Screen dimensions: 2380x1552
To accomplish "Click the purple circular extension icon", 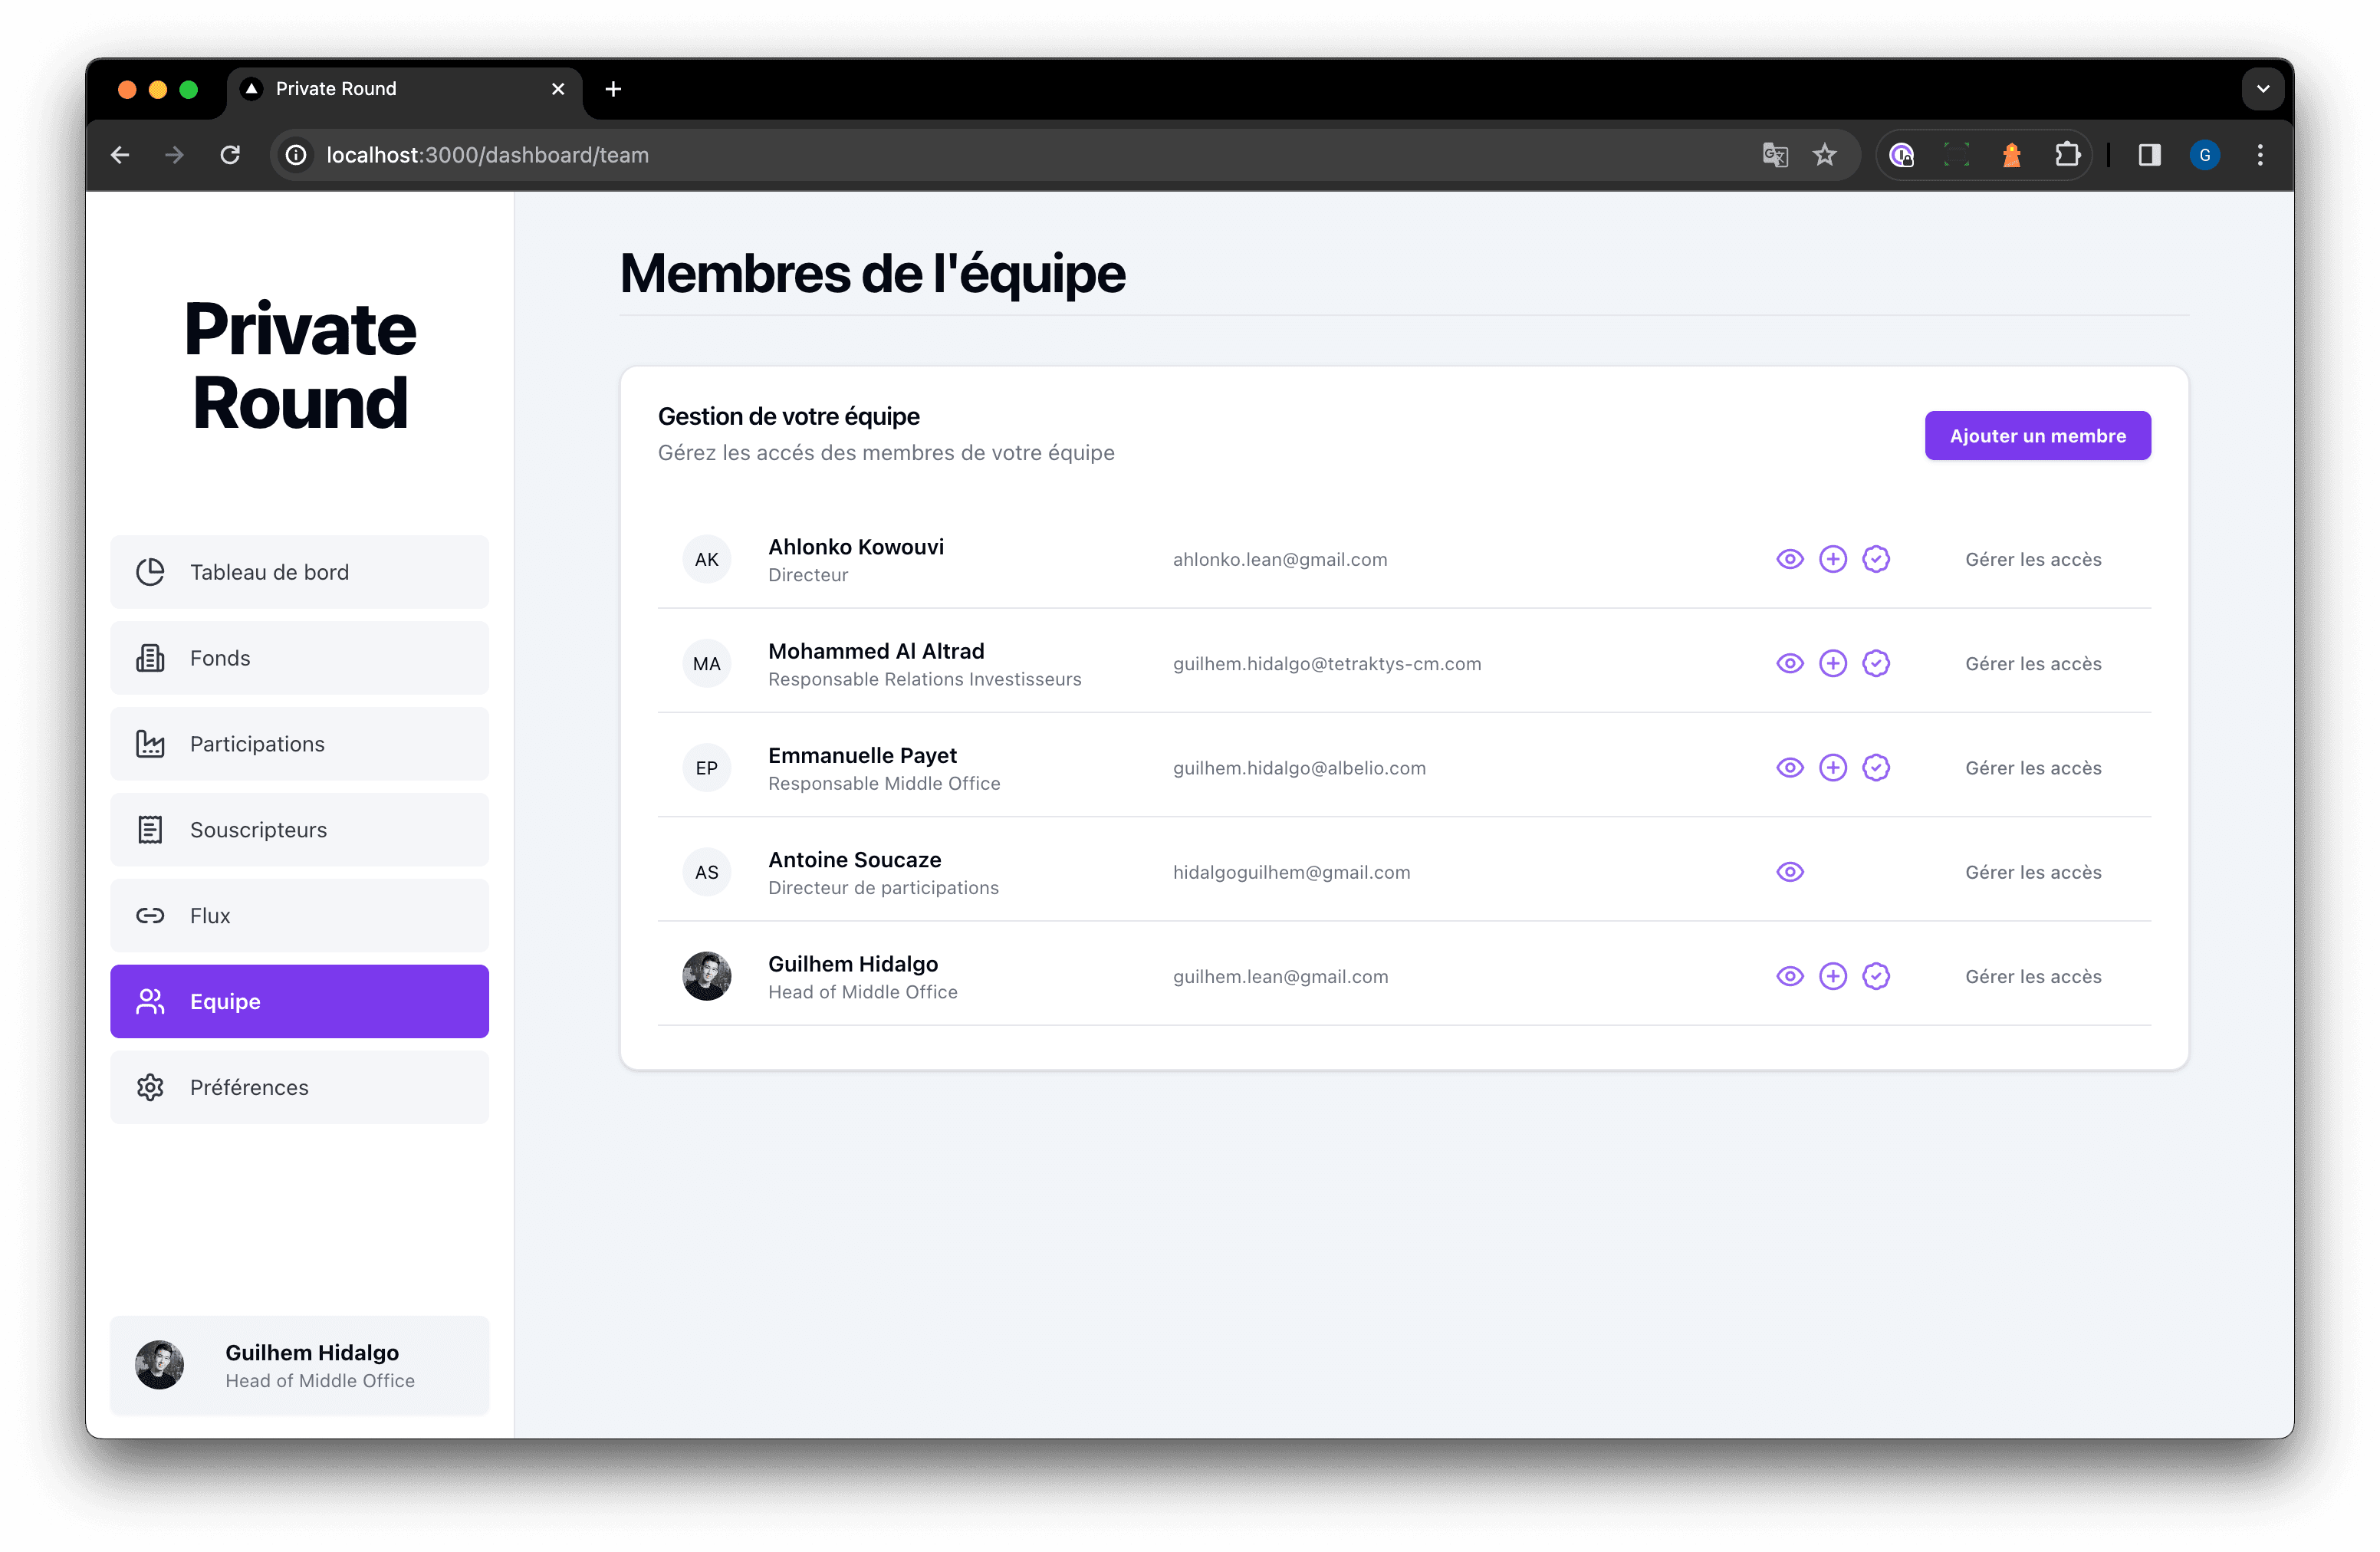I will coord(1902,155).
